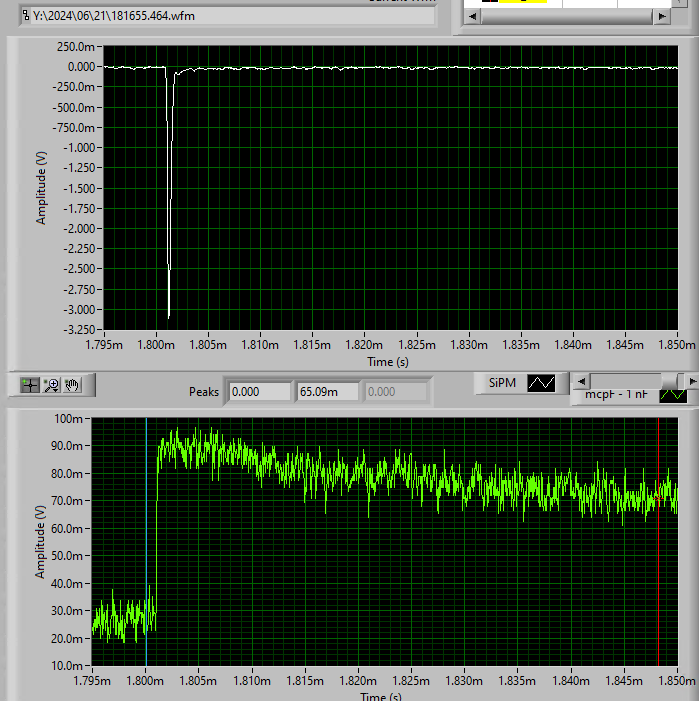This screenshot has width=699, height=701.
Task: Click upper graph Time (s) axis label
Action: click(x=388, y=362)
